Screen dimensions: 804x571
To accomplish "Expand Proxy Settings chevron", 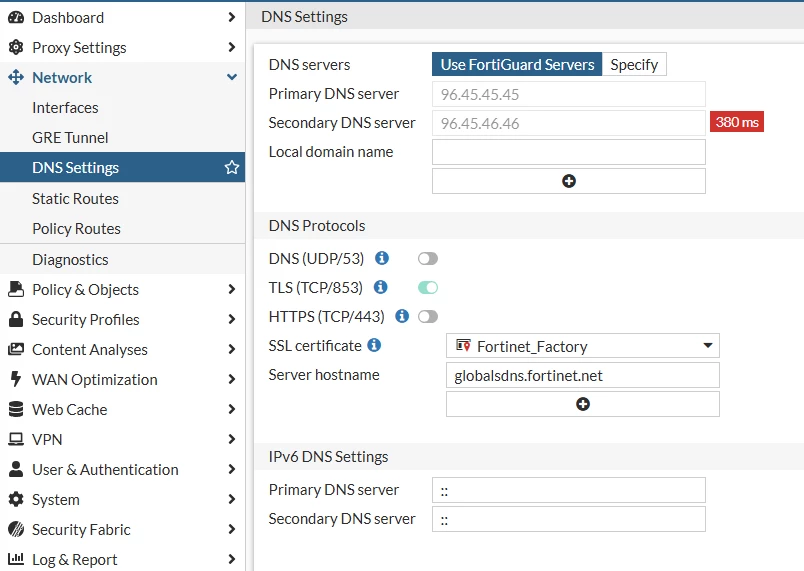I will click(232, 47).
